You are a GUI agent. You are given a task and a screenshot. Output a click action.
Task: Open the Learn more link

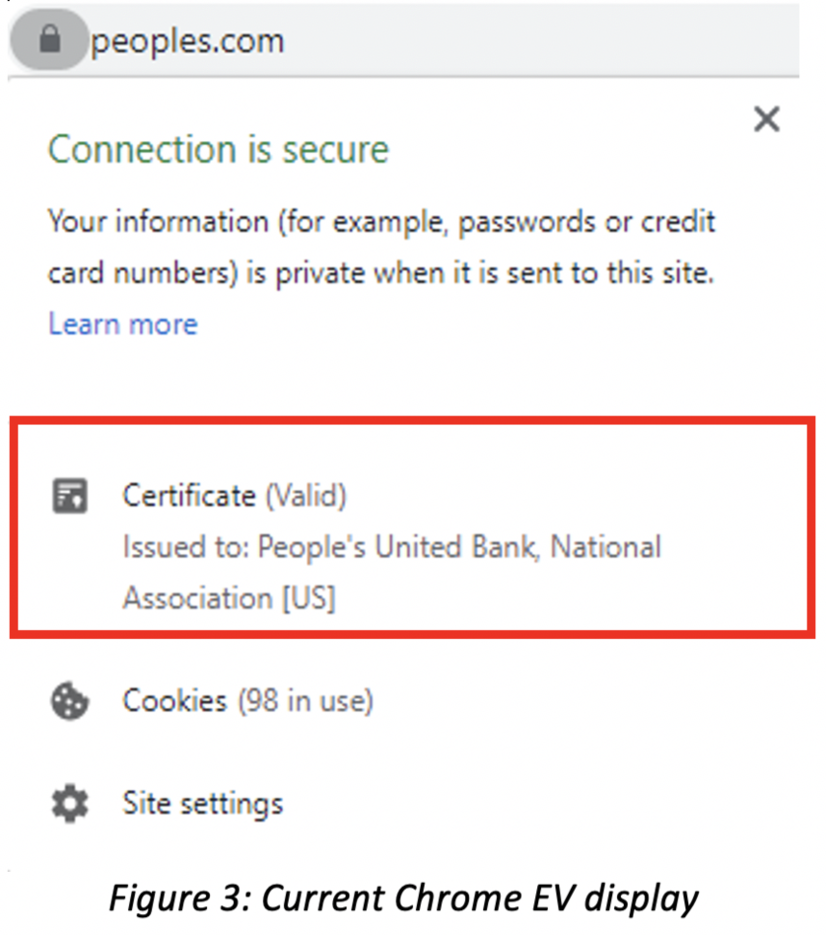point(123,323)
